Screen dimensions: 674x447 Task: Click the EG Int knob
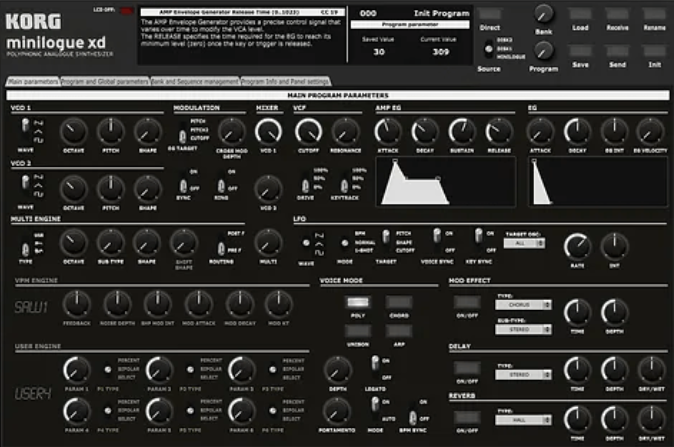pyautogui.click(x=614, y=132)
